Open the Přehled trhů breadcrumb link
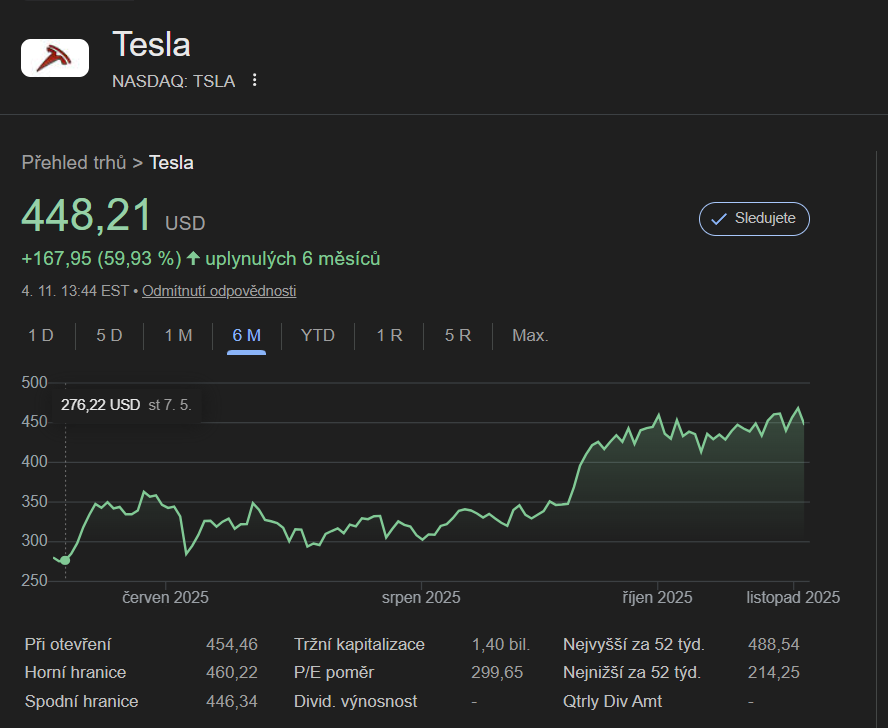The image size is (888, 728). click(x=74, y=162)
